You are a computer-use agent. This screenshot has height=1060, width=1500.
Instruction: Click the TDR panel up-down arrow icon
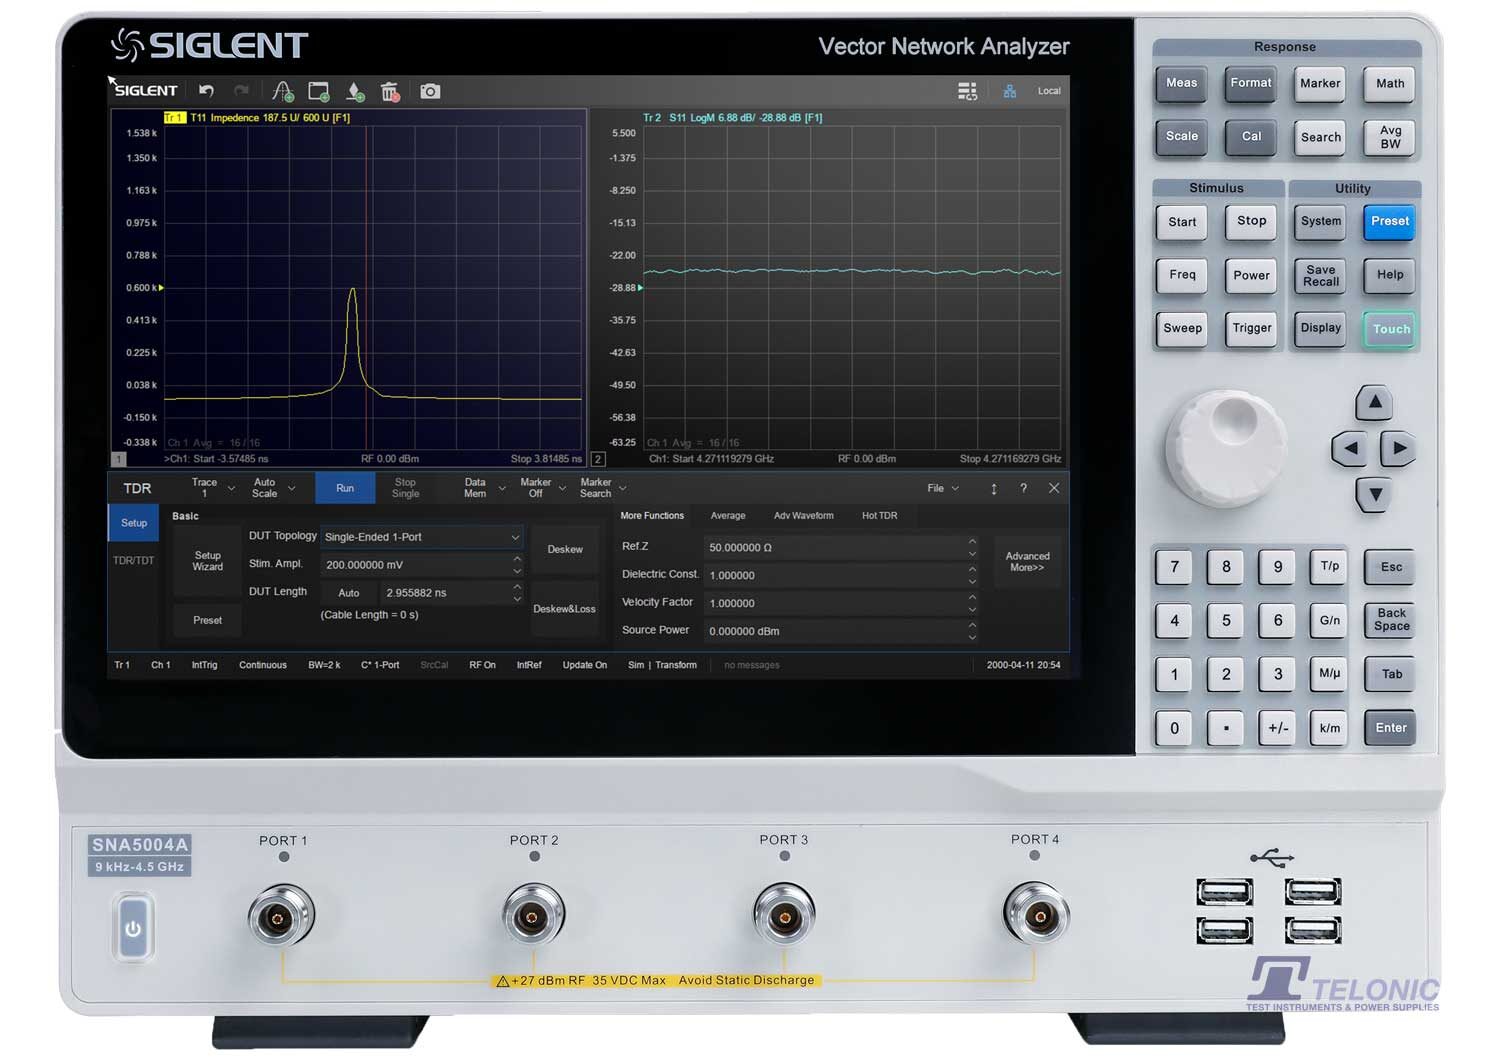[x=993, y=488]
